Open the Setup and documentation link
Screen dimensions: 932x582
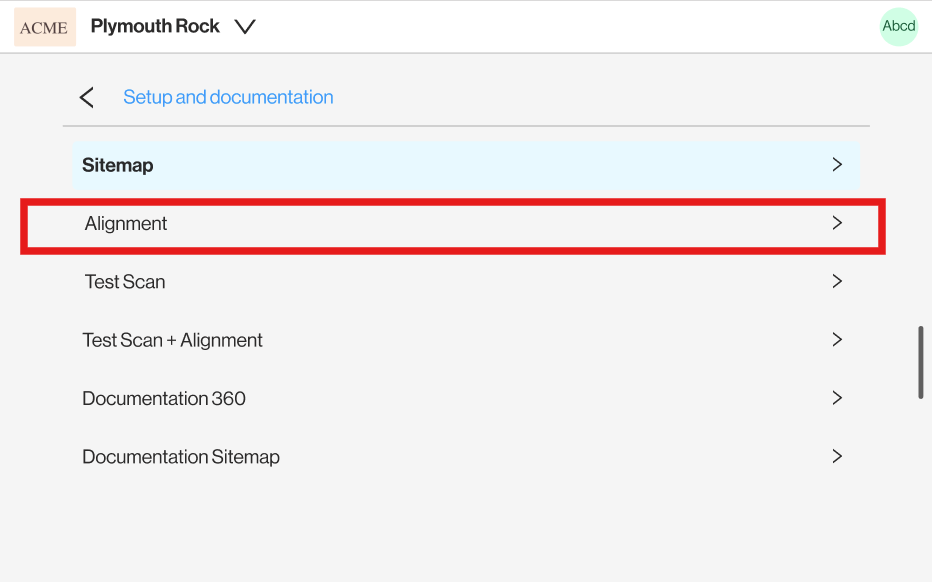tap(228, 97)
